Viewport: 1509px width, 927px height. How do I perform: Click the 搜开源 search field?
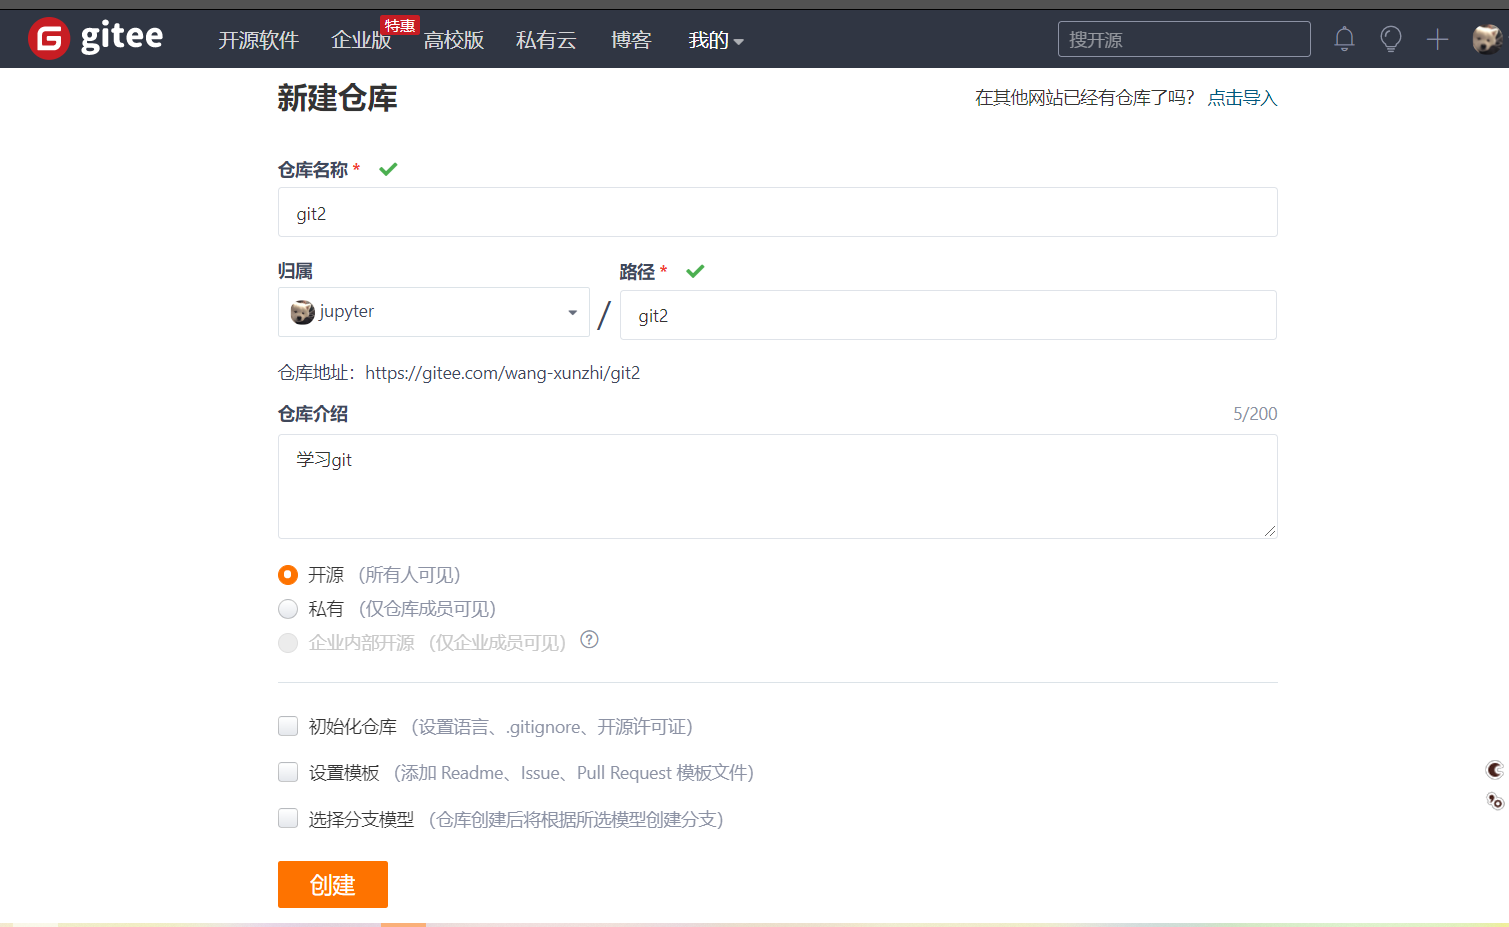coord(1183,39)
